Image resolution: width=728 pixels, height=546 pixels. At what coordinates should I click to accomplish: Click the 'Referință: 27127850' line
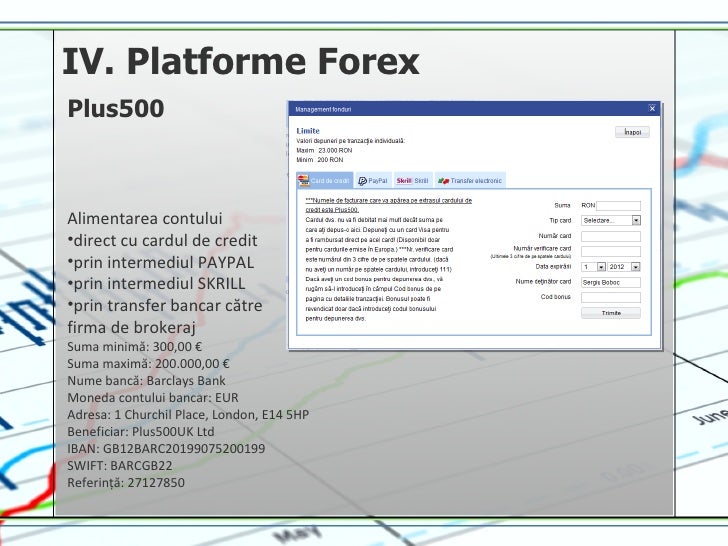click(126, 483)
